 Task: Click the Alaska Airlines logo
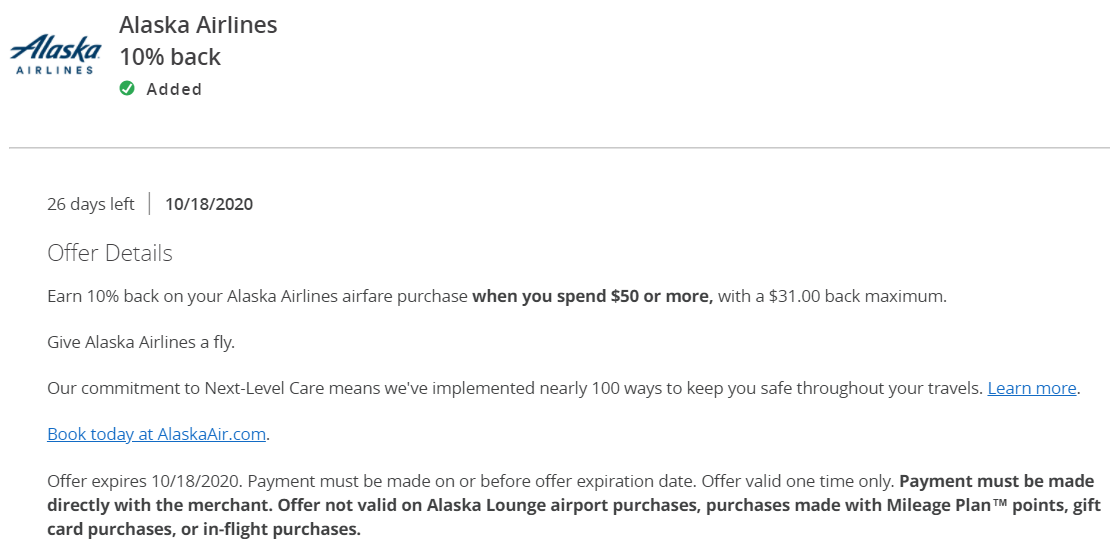[x=55, y=54]
